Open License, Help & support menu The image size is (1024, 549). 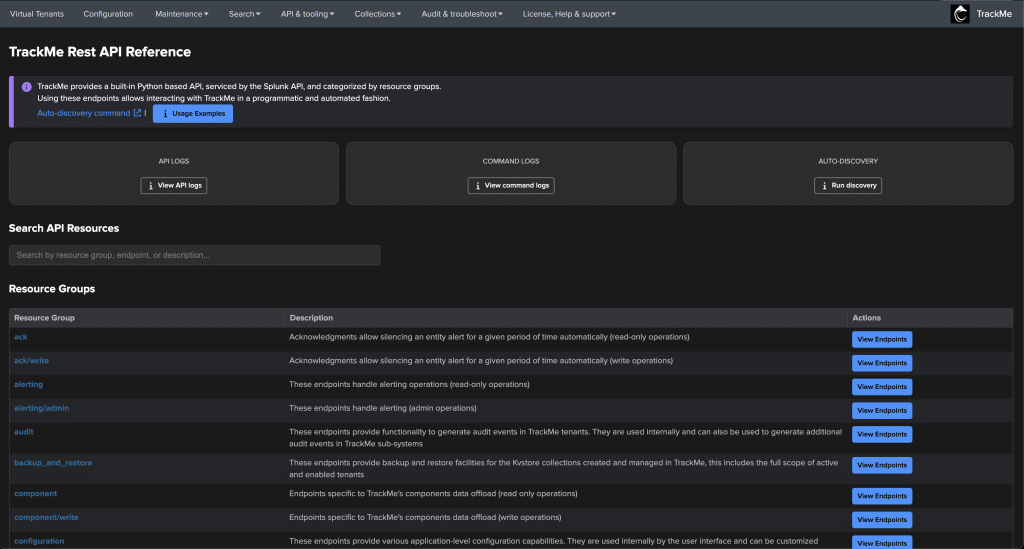click(569, 14)
